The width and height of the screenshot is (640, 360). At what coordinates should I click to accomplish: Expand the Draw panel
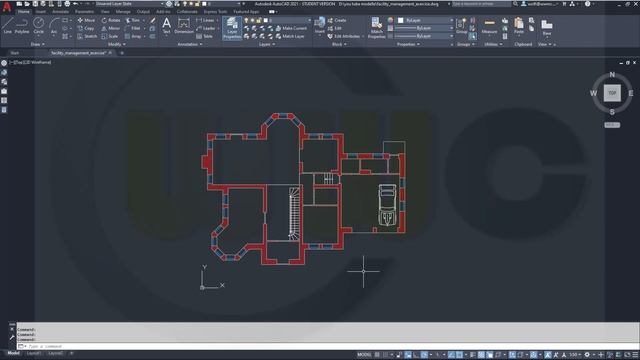pyautogui.click(x=38, y=44)
